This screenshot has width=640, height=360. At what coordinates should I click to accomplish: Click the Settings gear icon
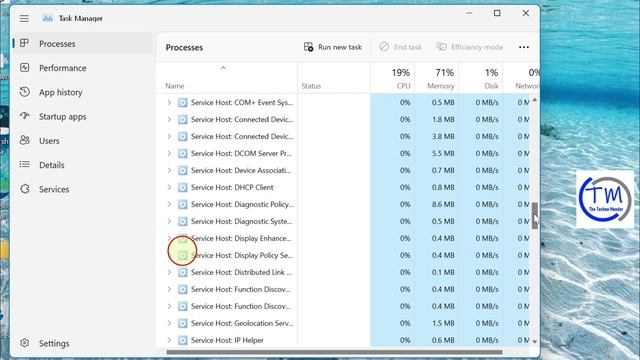click(24, 343)
